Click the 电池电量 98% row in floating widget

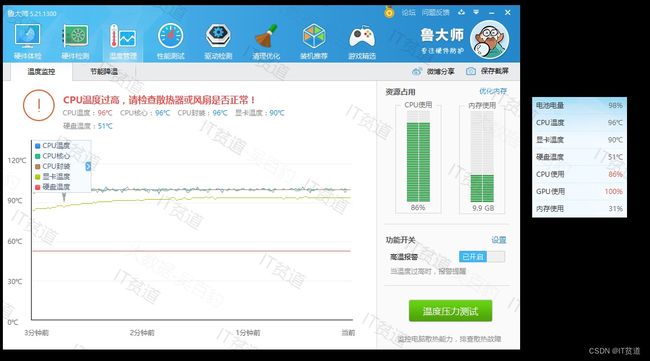[x=579, y=105]
